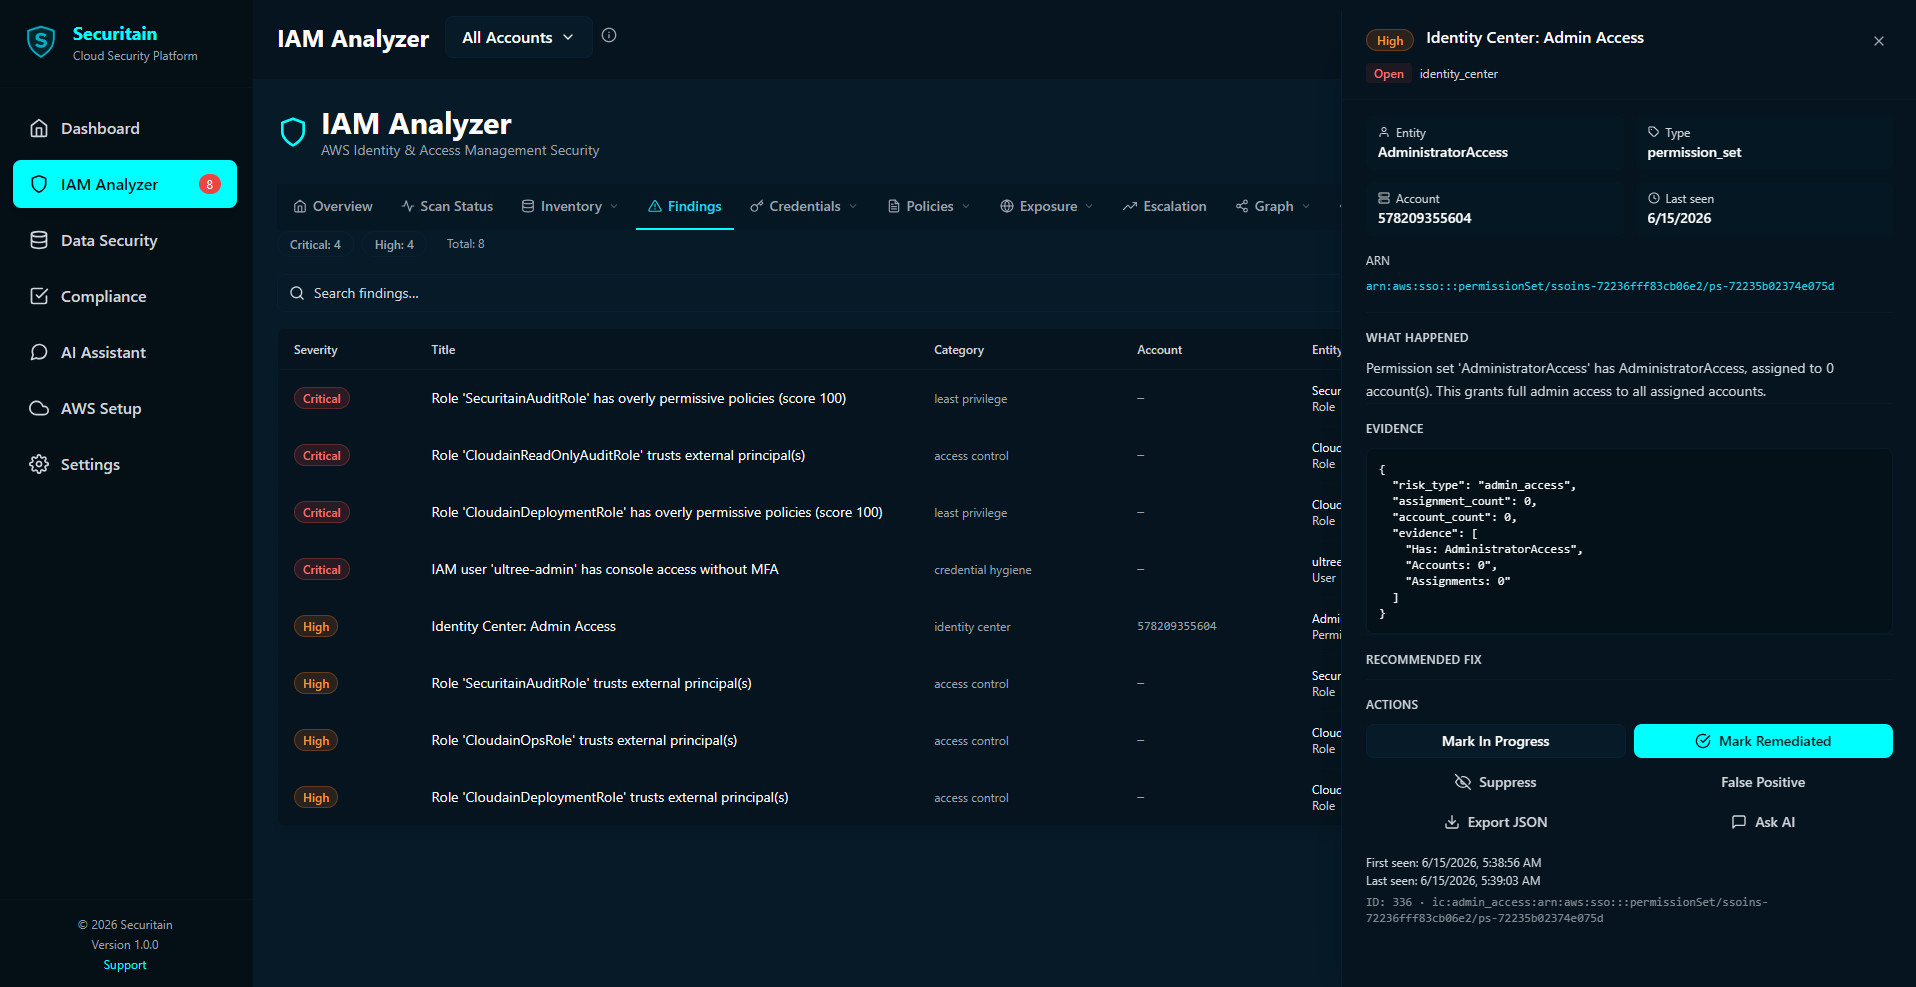This screenshot has height=987, width=1916.
Task: Switch to the Overview tab
Action: [333, 206]
